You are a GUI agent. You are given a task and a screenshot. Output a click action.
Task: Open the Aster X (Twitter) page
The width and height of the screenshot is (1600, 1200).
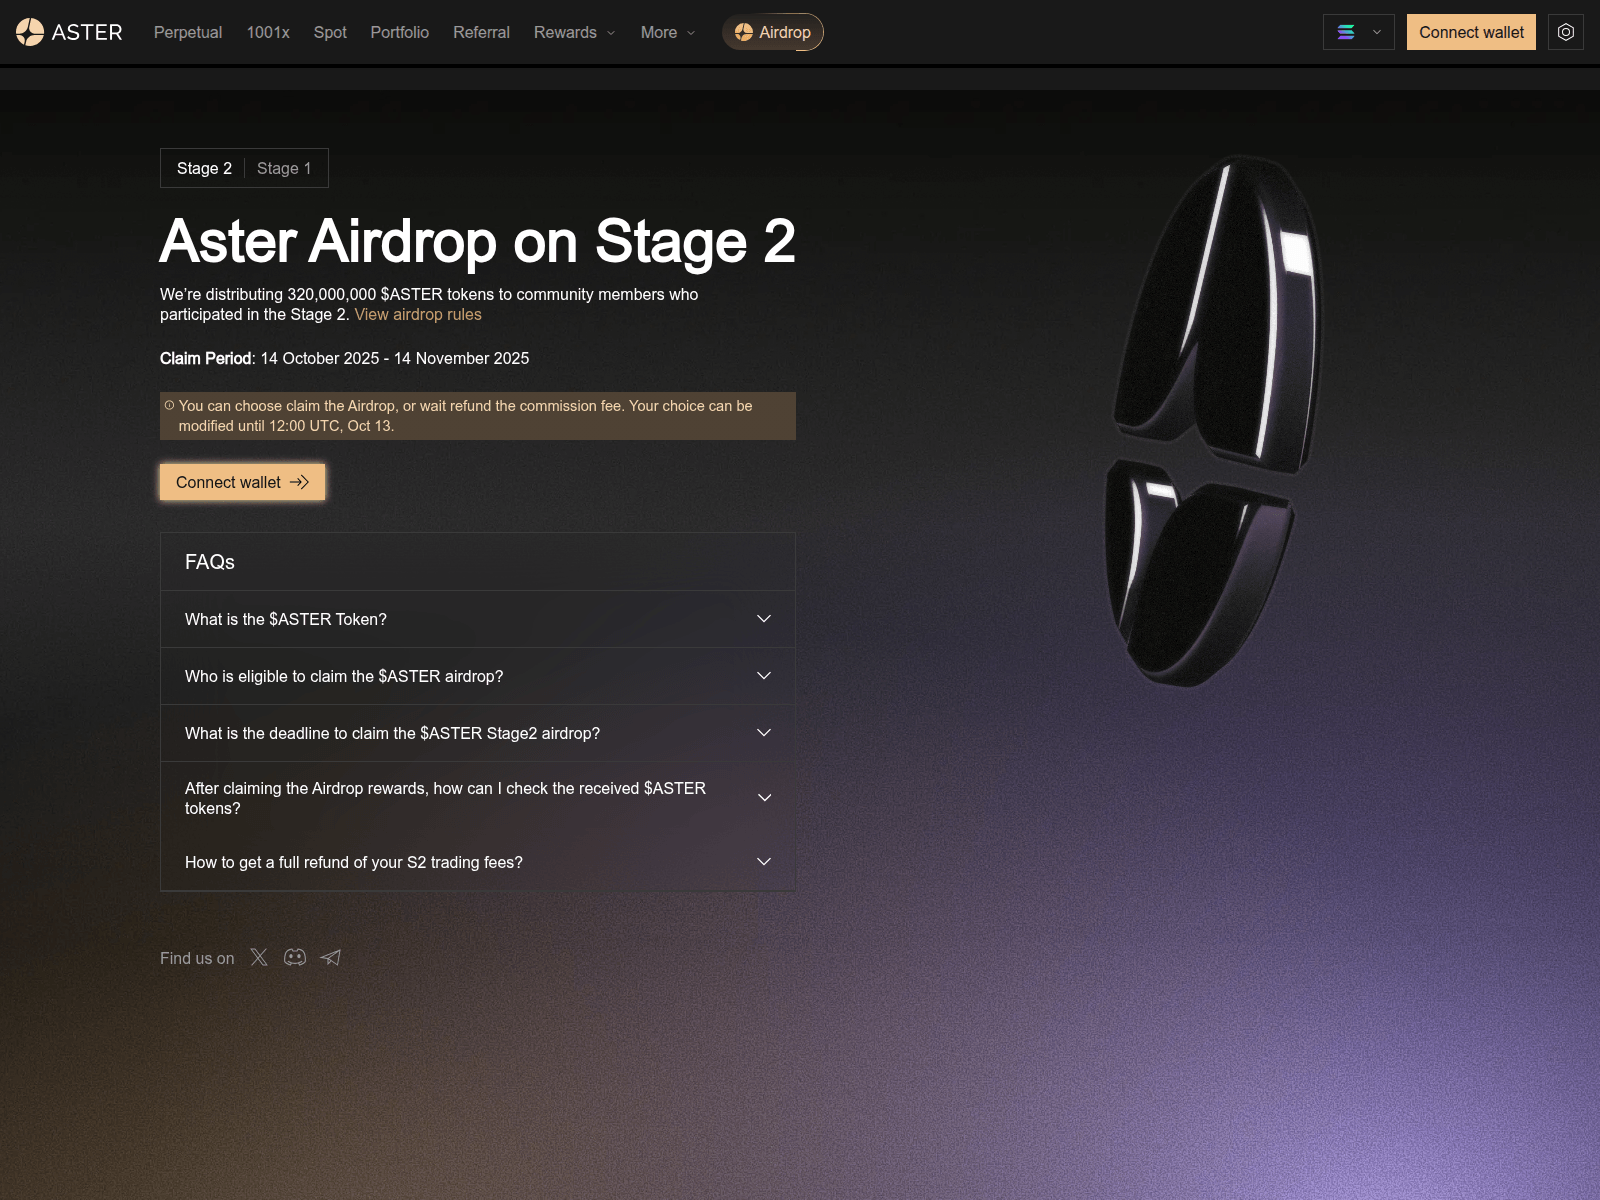click(x=258, y=957)
